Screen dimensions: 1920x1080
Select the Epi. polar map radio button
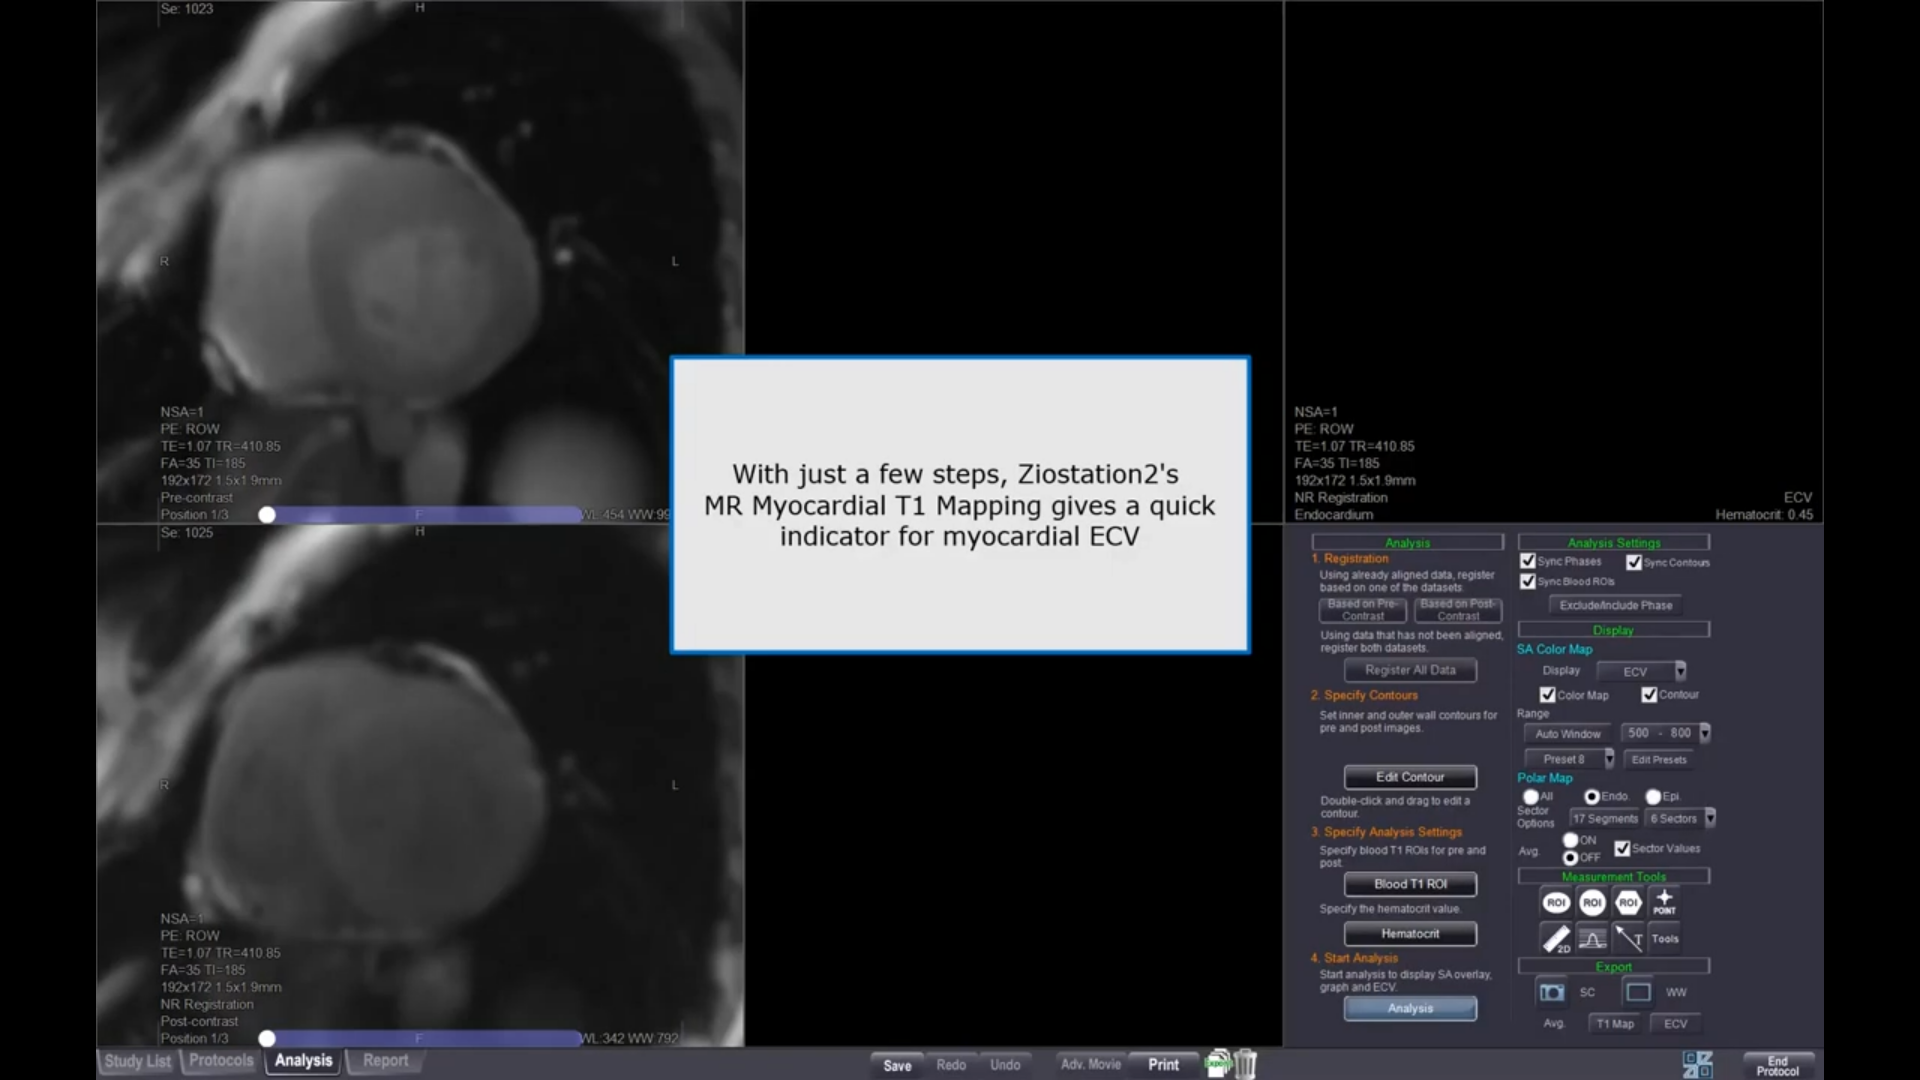pyautogui.click(x=1653, y=797)
